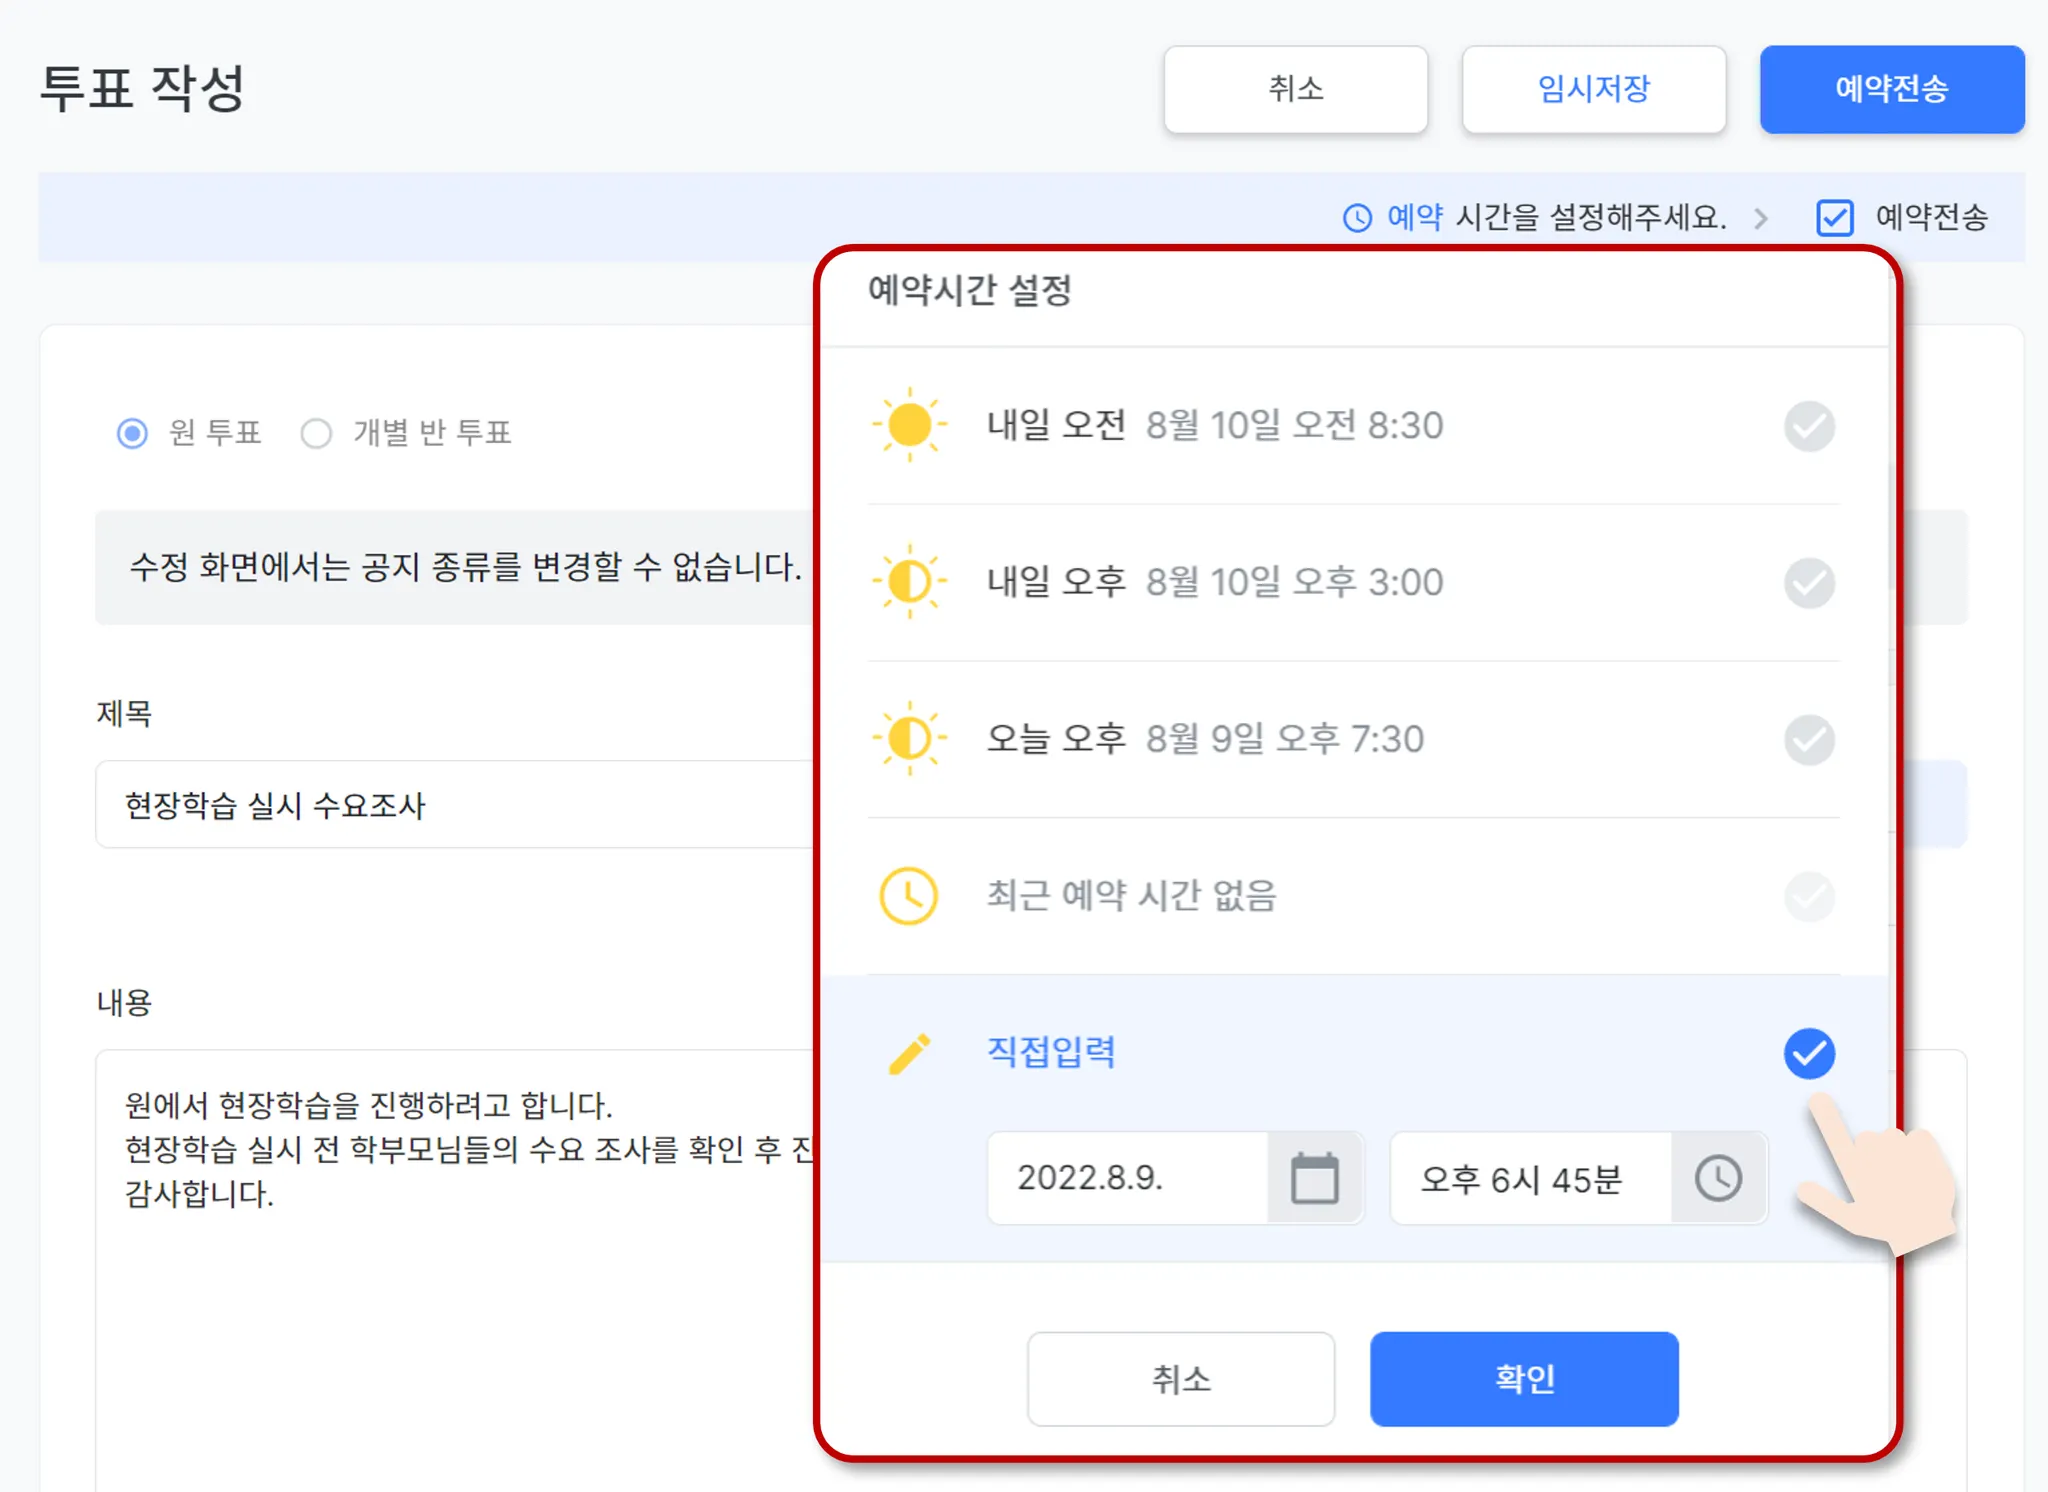Select the 원 투표 radio button

[x=132, y=433]
